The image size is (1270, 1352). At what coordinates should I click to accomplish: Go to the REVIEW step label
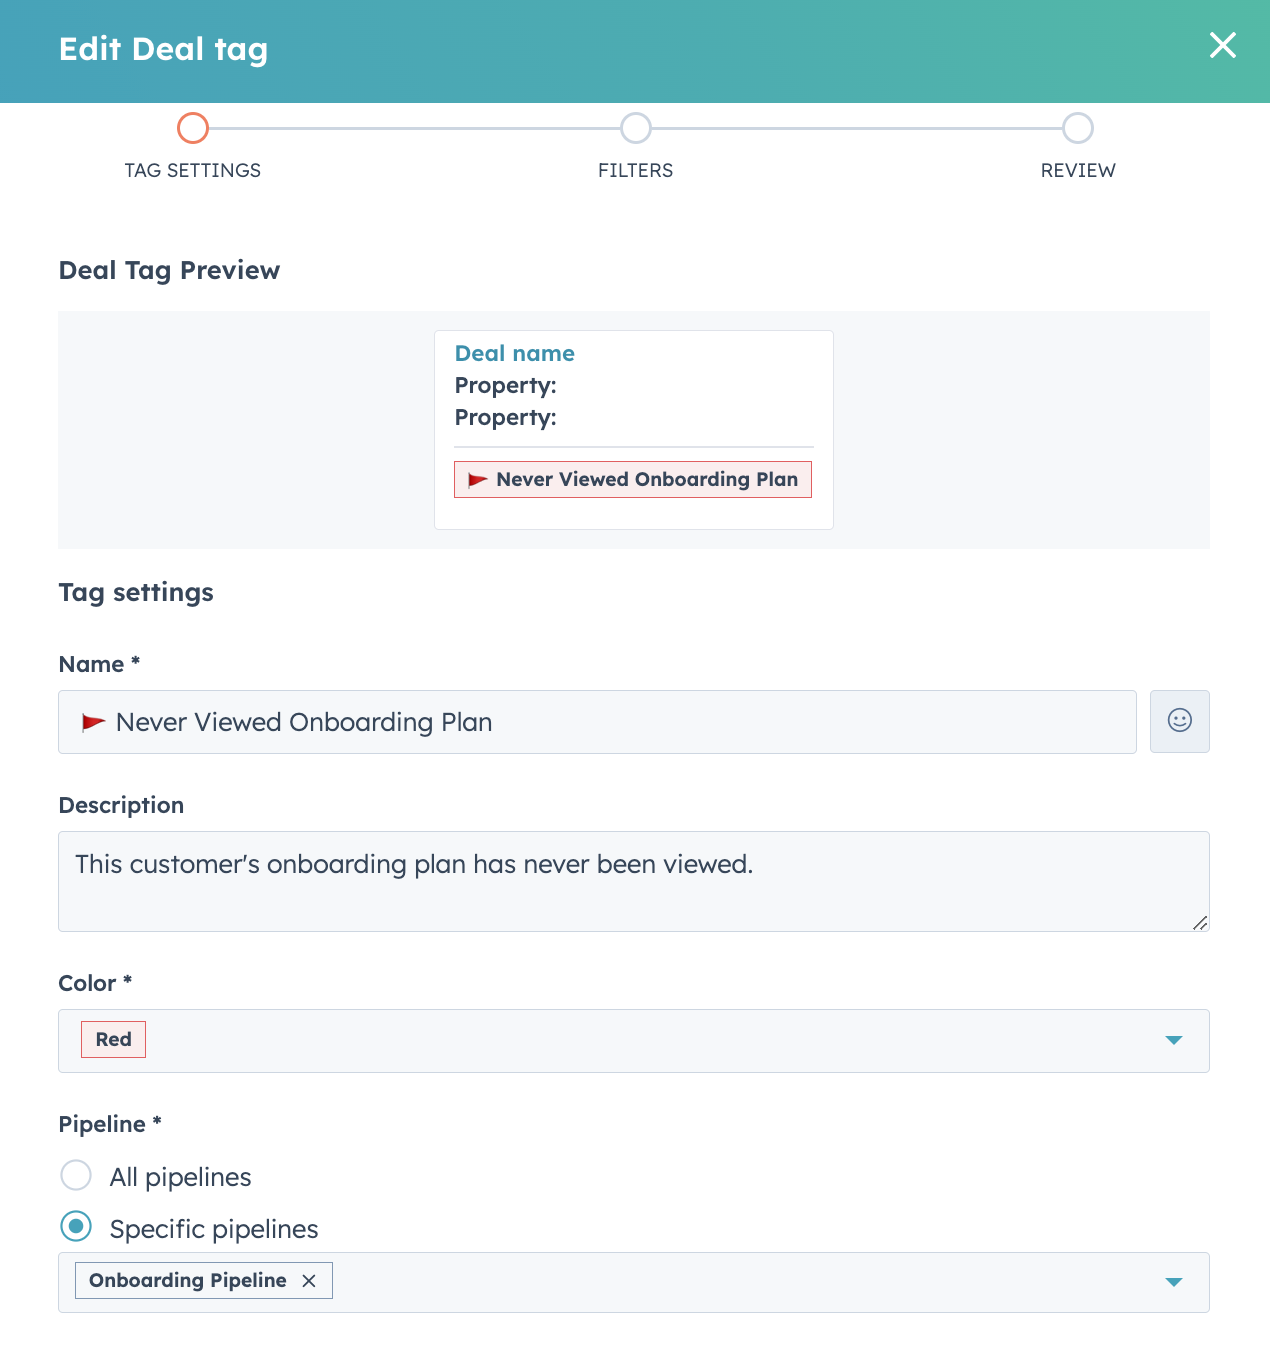(x=1078, y=171)
